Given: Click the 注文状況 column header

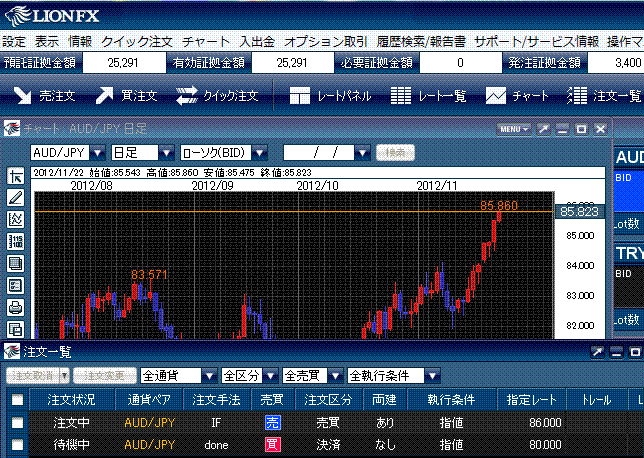Looking at the screenshot, I should pyautogui.click(x=71, y=399).
